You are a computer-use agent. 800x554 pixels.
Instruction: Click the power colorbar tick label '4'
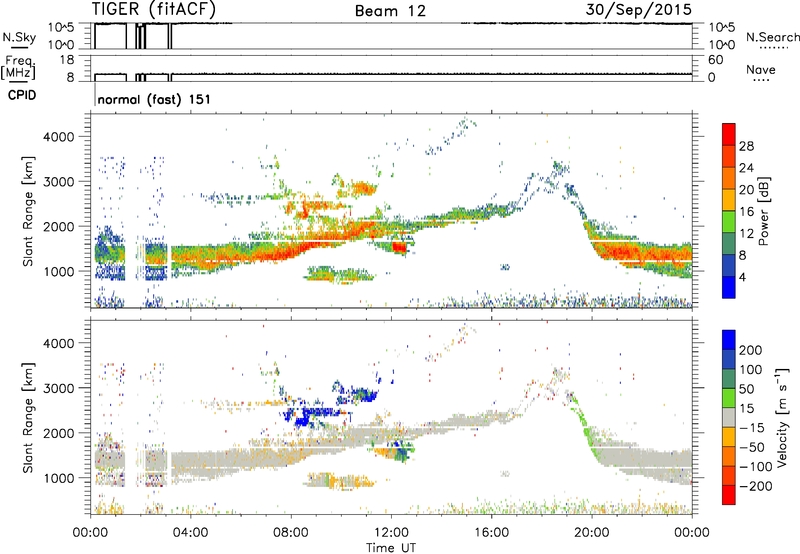pyautogui.click(x=742, y=277)
